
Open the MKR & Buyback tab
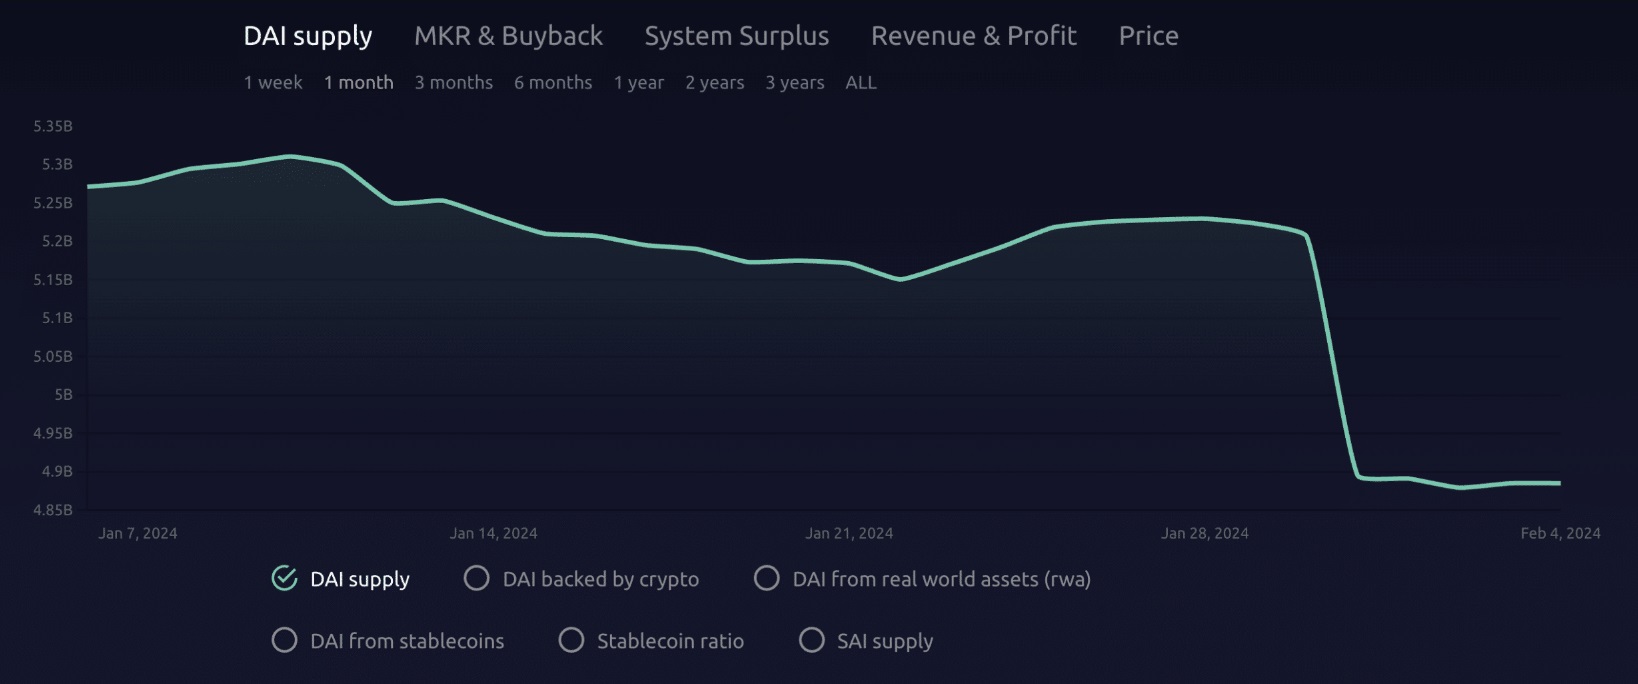point(508,36)
